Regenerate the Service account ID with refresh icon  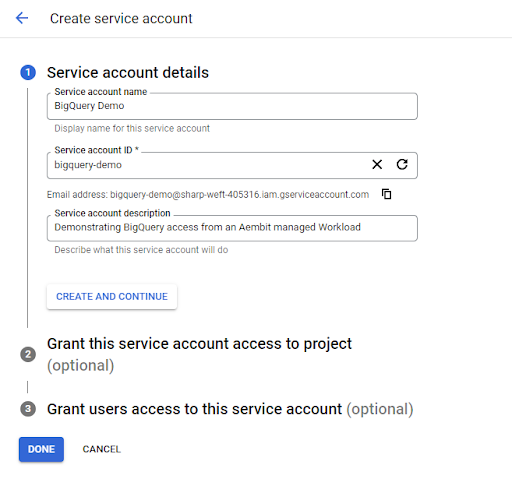point(402,164)
